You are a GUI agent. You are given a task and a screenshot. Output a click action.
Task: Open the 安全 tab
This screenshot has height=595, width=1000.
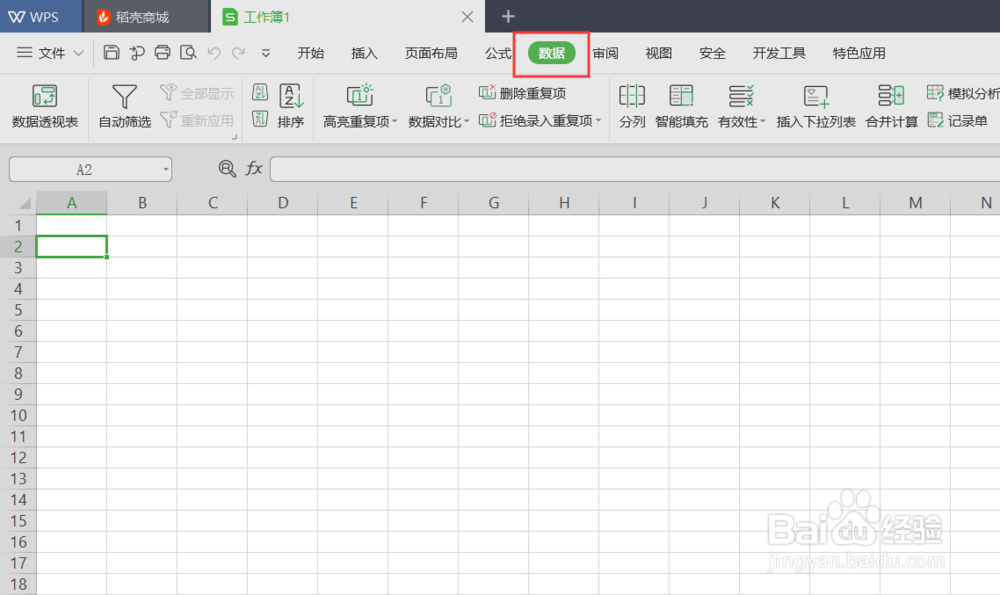712,53
